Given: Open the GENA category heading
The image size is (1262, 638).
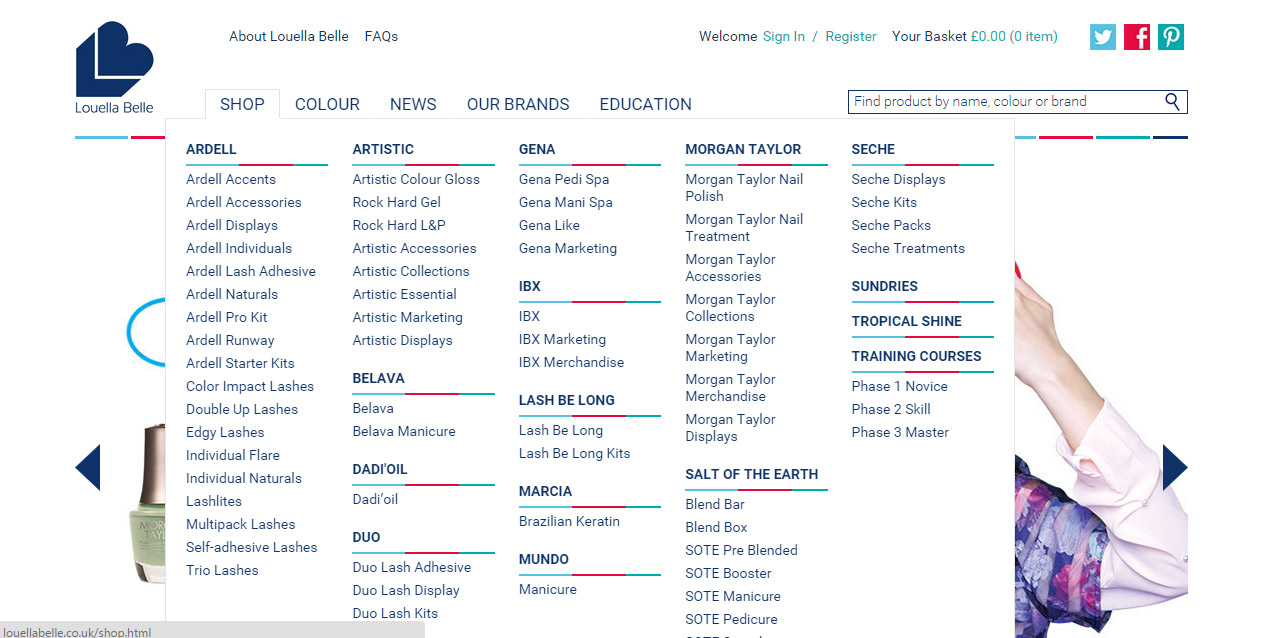Looking at the screenshot, I should 537,149.
